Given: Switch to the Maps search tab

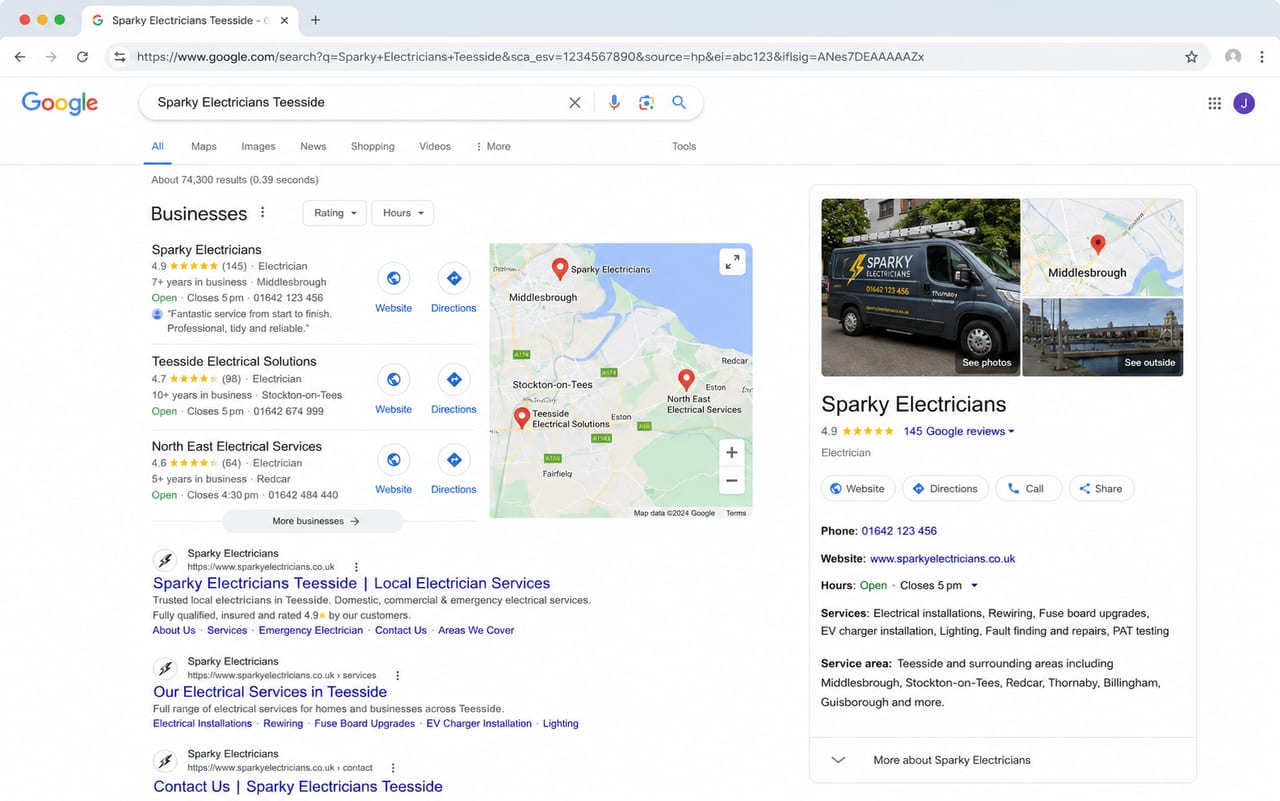Looking at the screenshot, I should (x=204, y=146).
